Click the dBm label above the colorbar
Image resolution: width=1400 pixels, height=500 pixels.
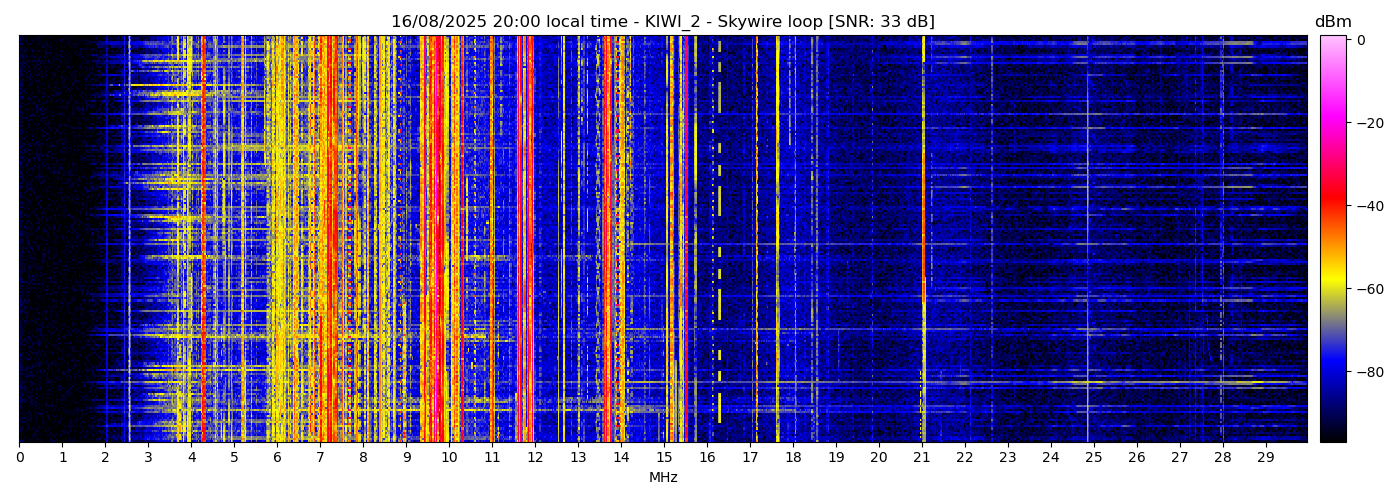click(x=1332, y=22)
